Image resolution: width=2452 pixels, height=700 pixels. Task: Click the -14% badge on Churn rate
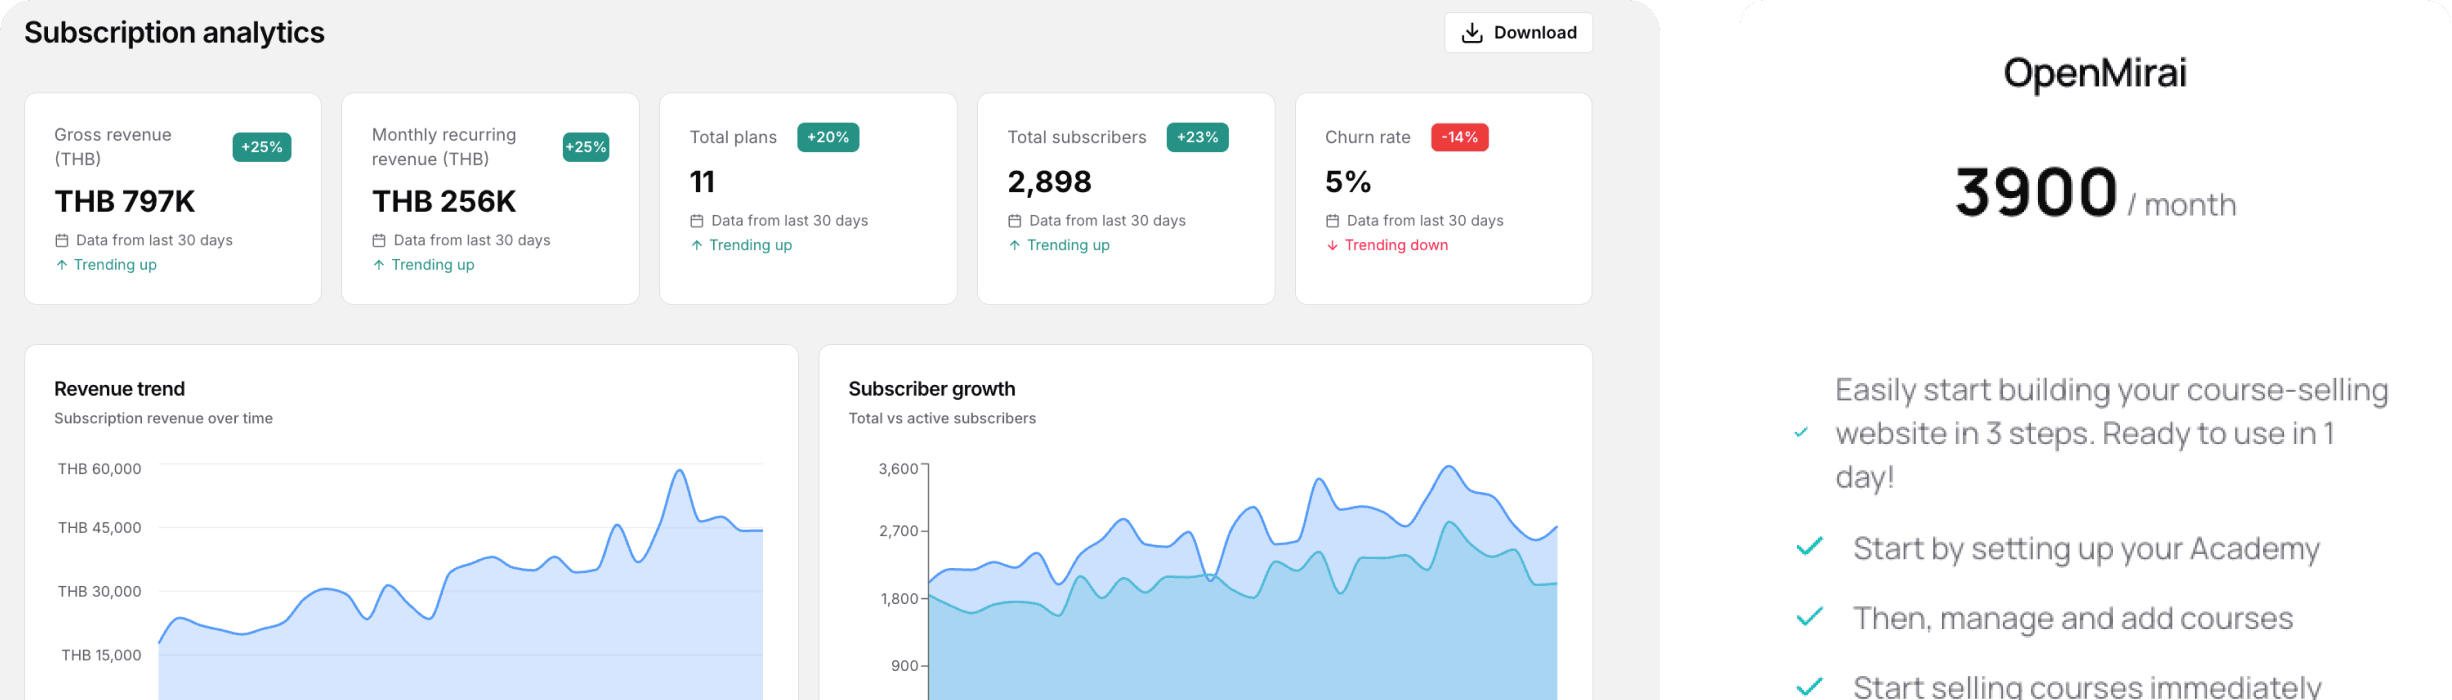click(x=1460, y=137)
